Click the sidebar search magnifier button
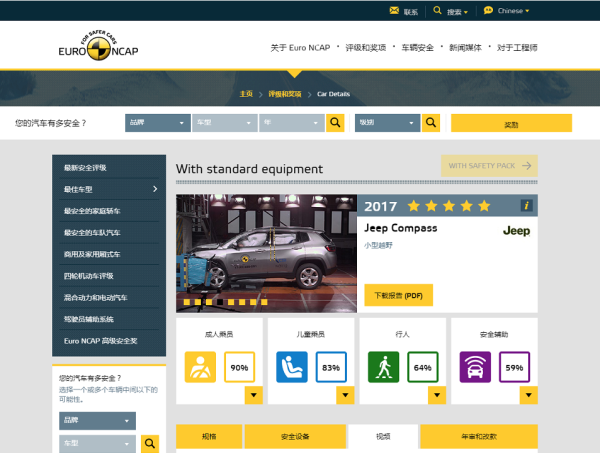The image size is (600, 453). click(x=150, y=444)
